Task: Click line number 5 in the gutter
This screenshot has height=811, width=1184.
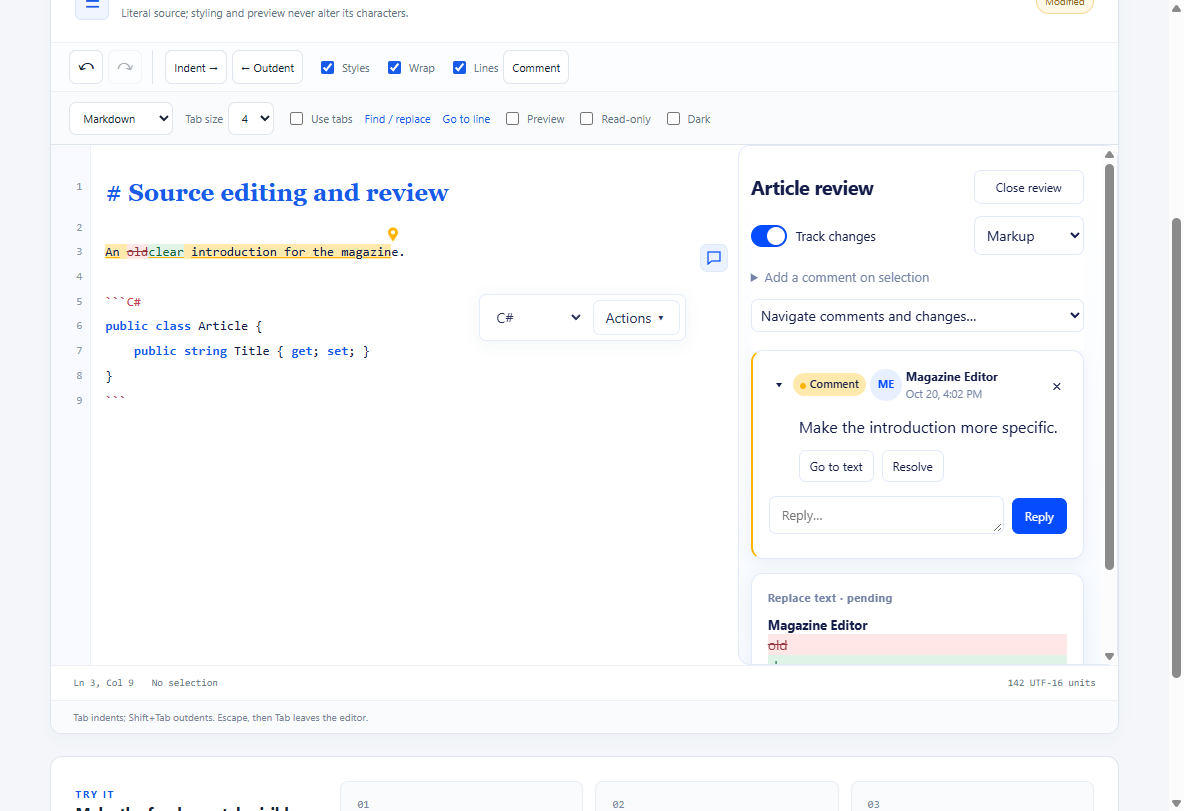Action: coord(79,301)
